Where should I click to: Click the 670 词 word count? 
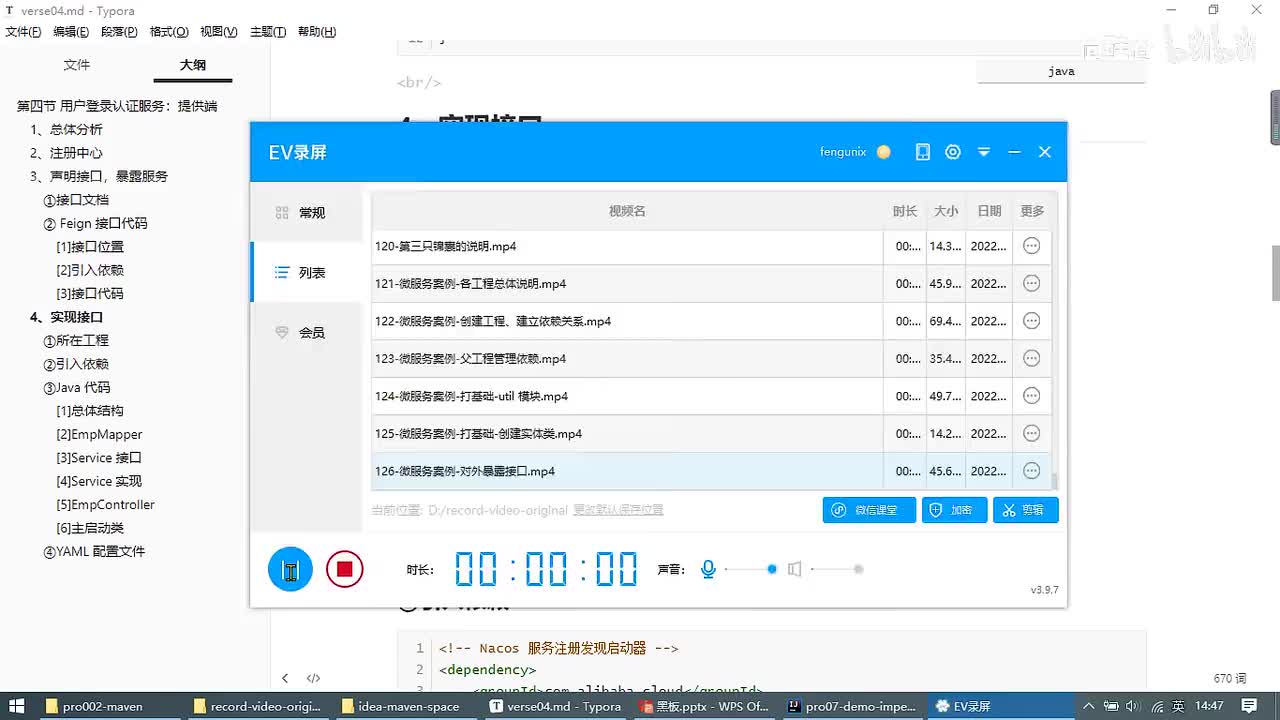pos(1230,678)
